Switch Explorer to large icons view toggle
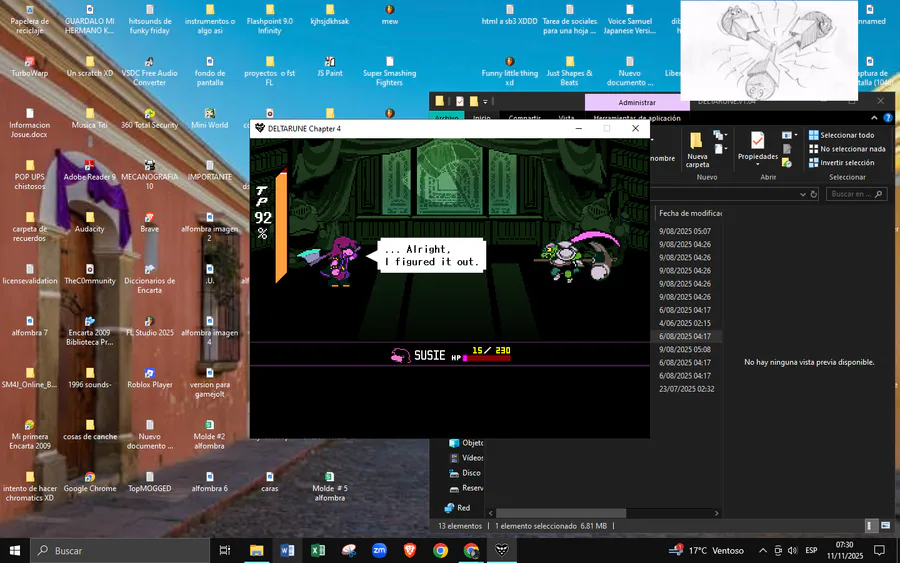This screenshot has height=563, width=900. coord(885,526)
